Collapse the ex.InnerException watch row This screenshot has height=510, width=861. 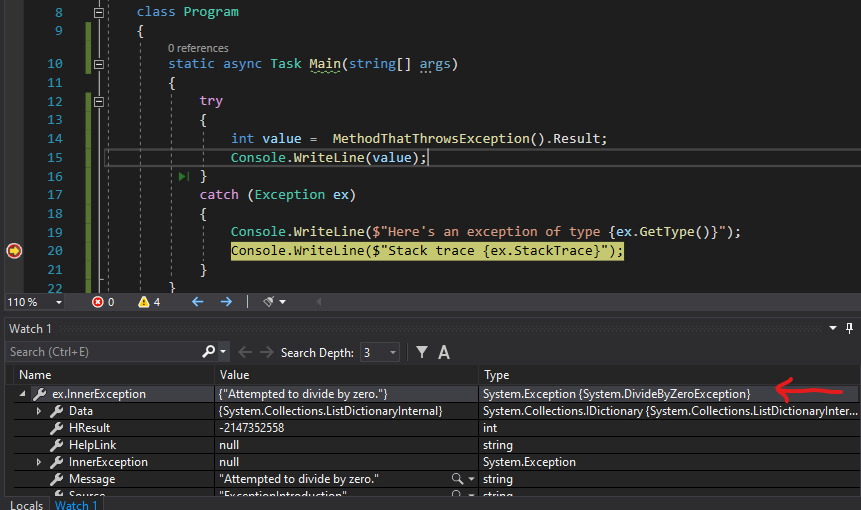coord(22,394)
